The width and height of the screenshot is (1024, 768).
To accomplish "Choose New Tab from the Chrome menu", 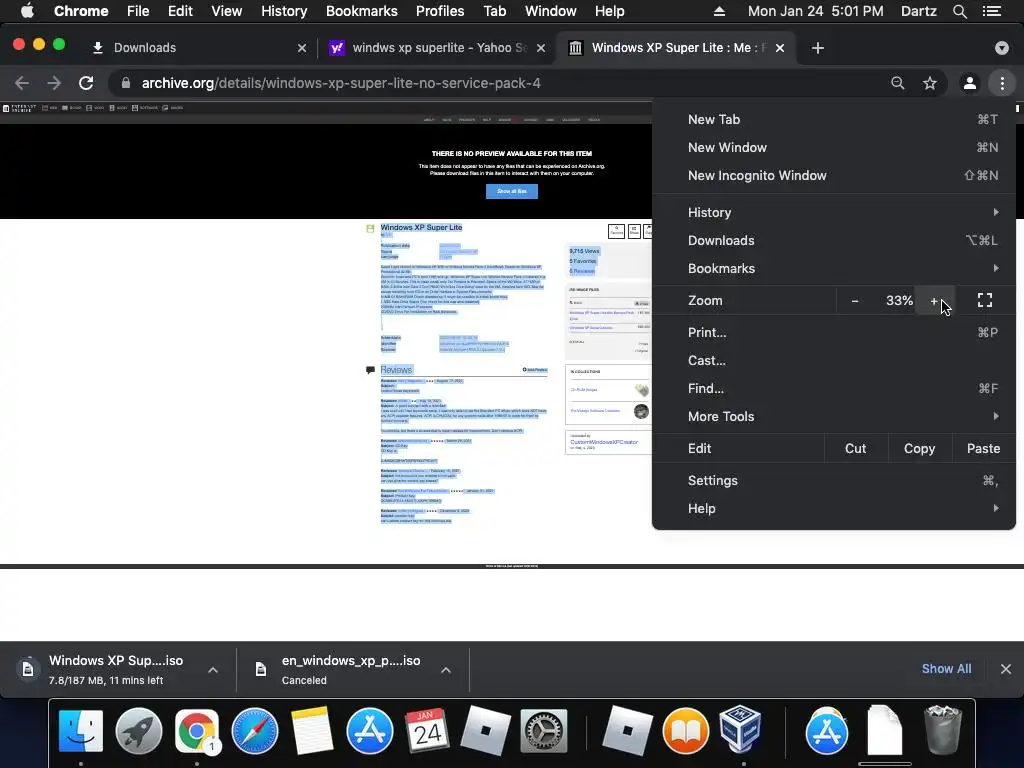I will click(834, 120).
